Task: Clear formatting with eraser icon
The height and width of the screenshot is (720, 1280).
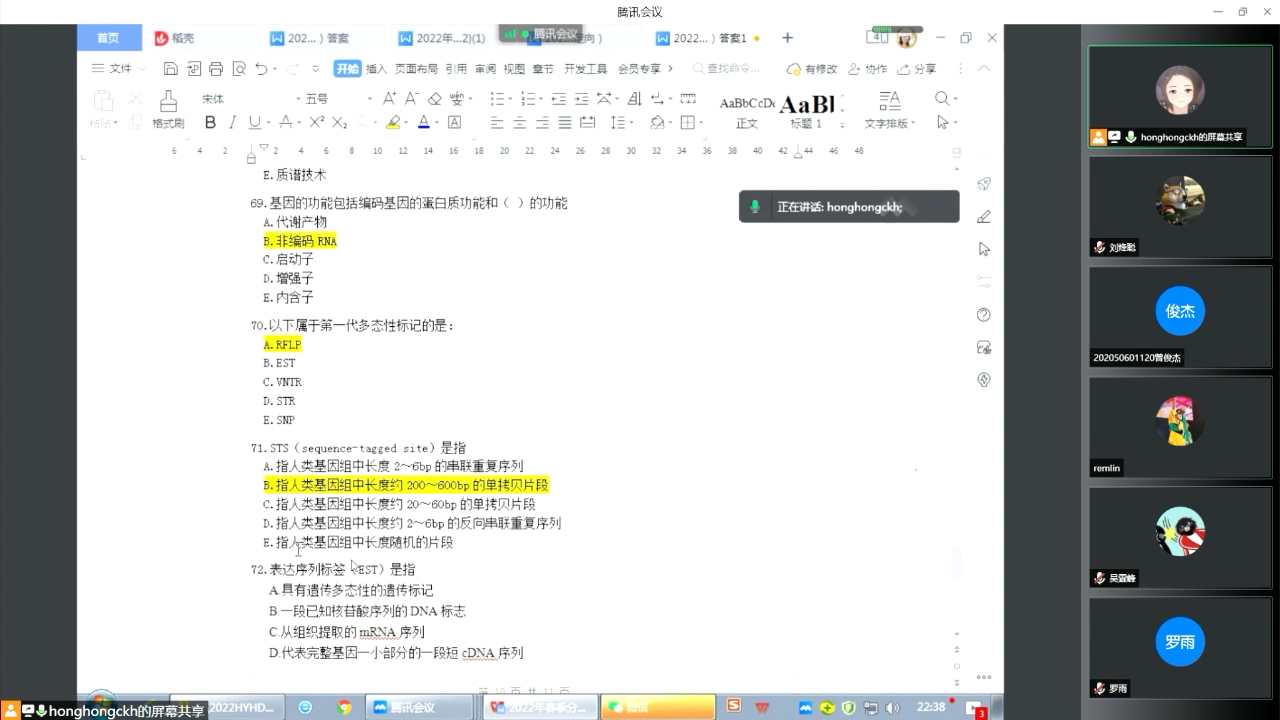Action: (434, 98)
